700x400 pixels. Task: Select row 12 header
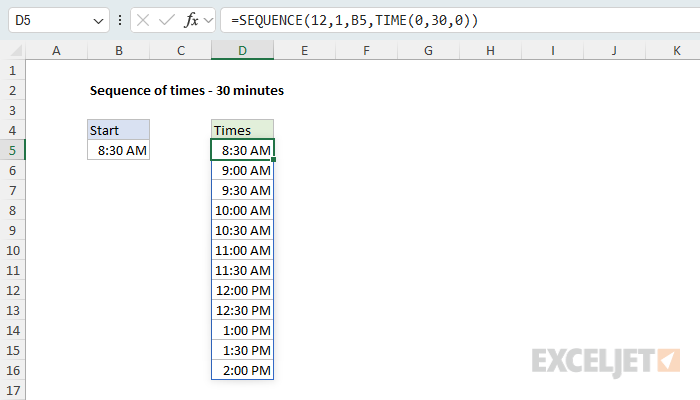[12, 291]
